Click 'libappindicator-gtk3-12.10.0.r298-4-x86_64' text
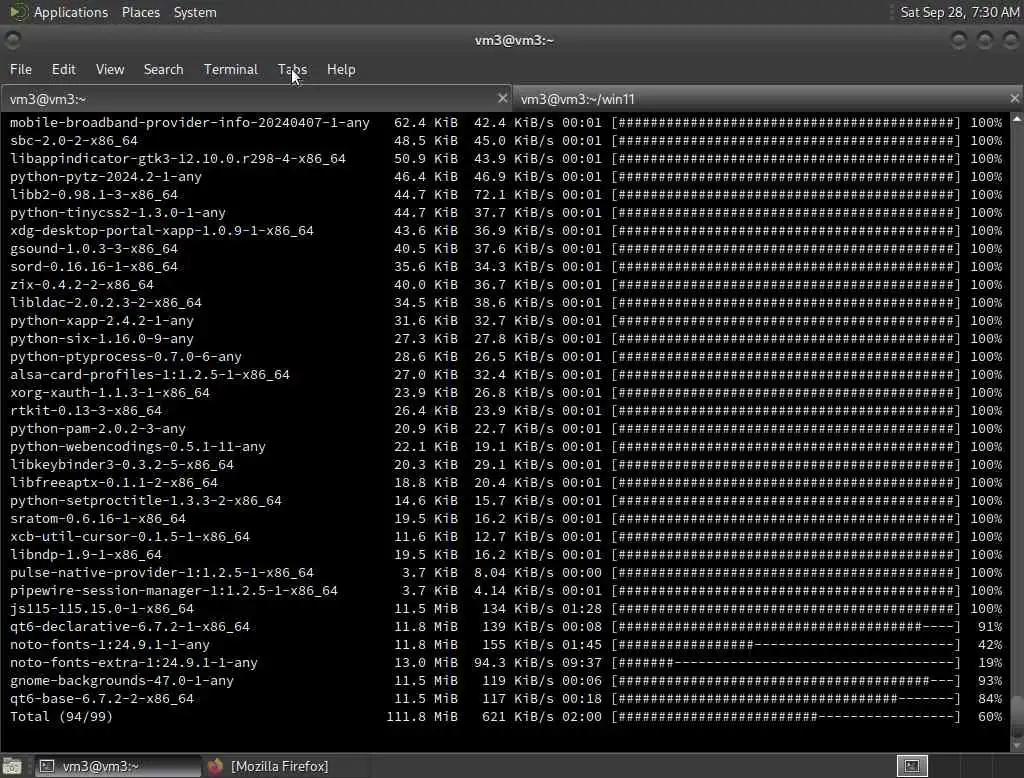The width and height of the screenshot is (1024, 778). pos(178,159)
